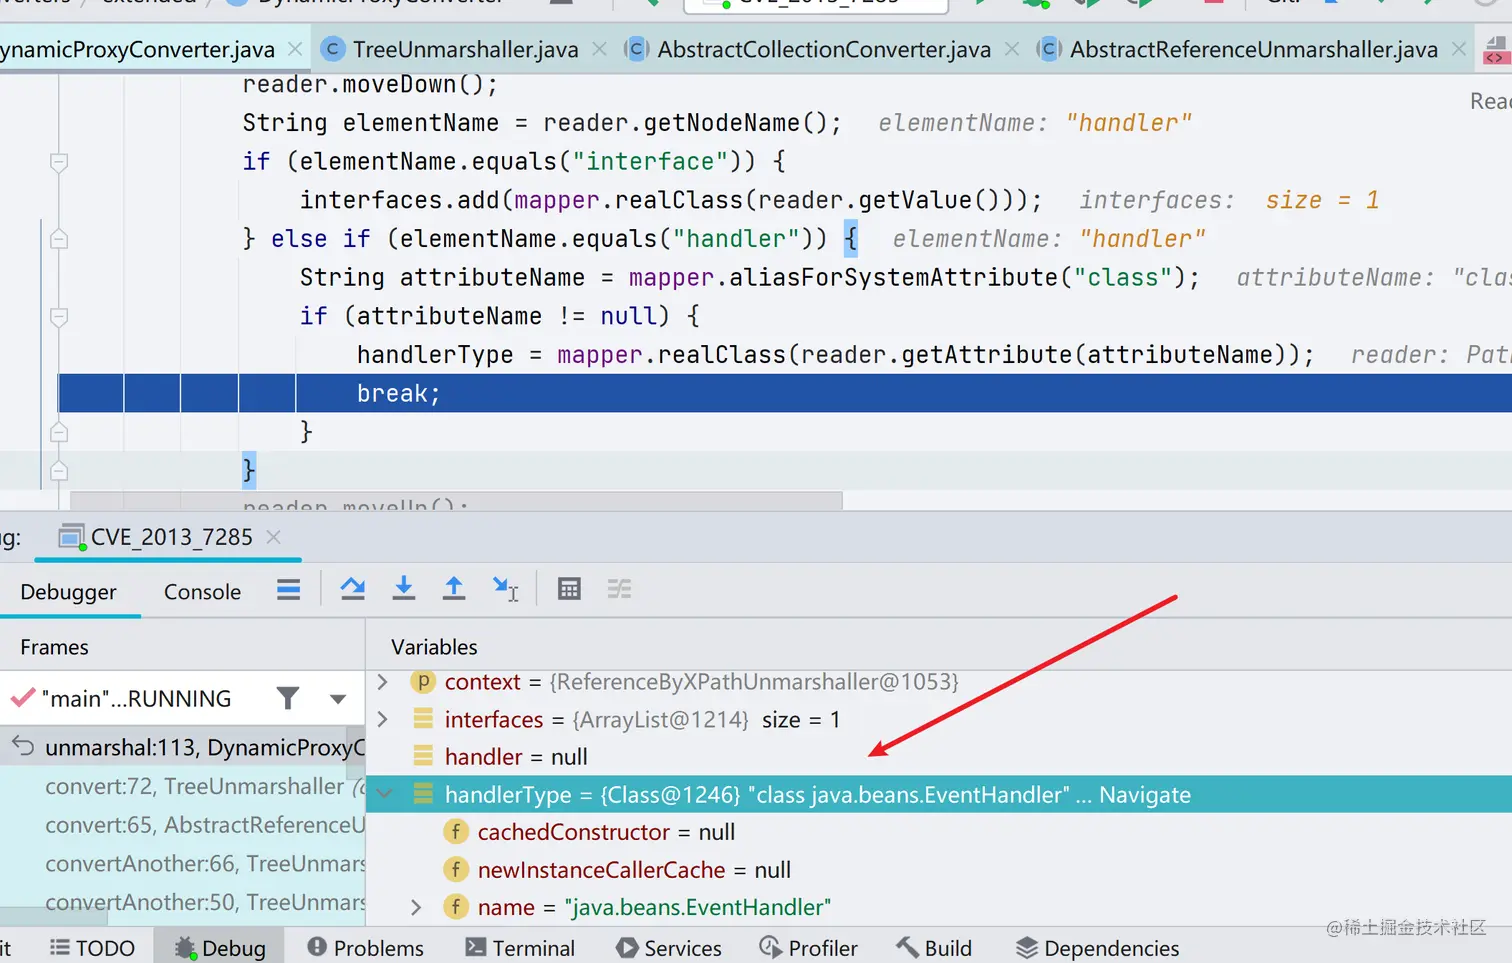Screen dimensions: 1512x963
Task: Close the DynamicProxyConverter.java tab
Action: coord(294,48)
